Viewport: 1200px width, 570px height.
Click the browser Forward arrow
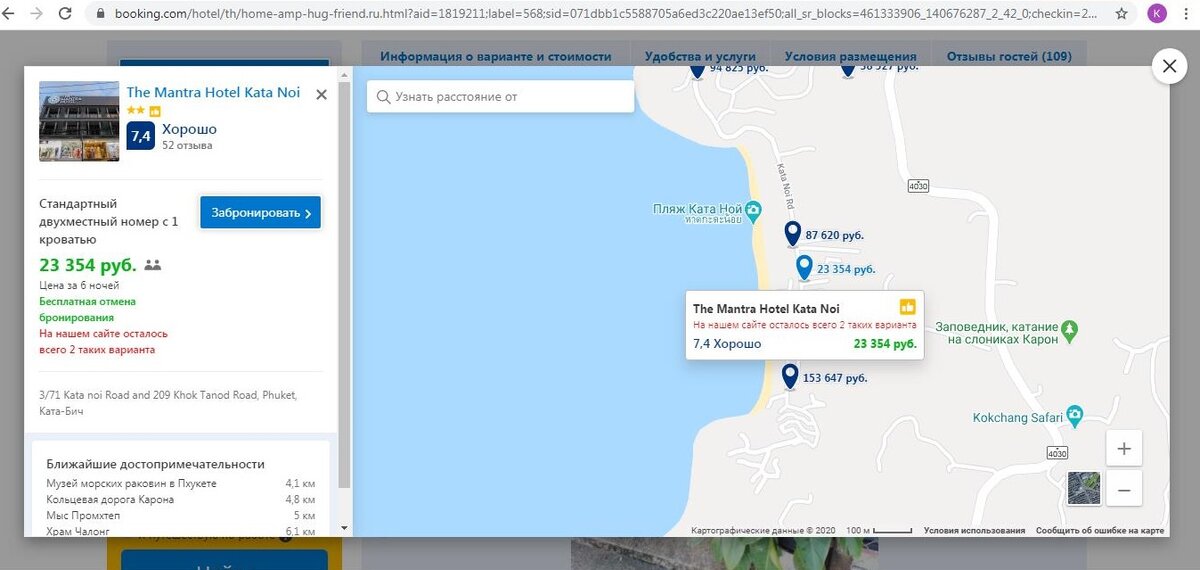pyautogui.click(x=37, y=14)
